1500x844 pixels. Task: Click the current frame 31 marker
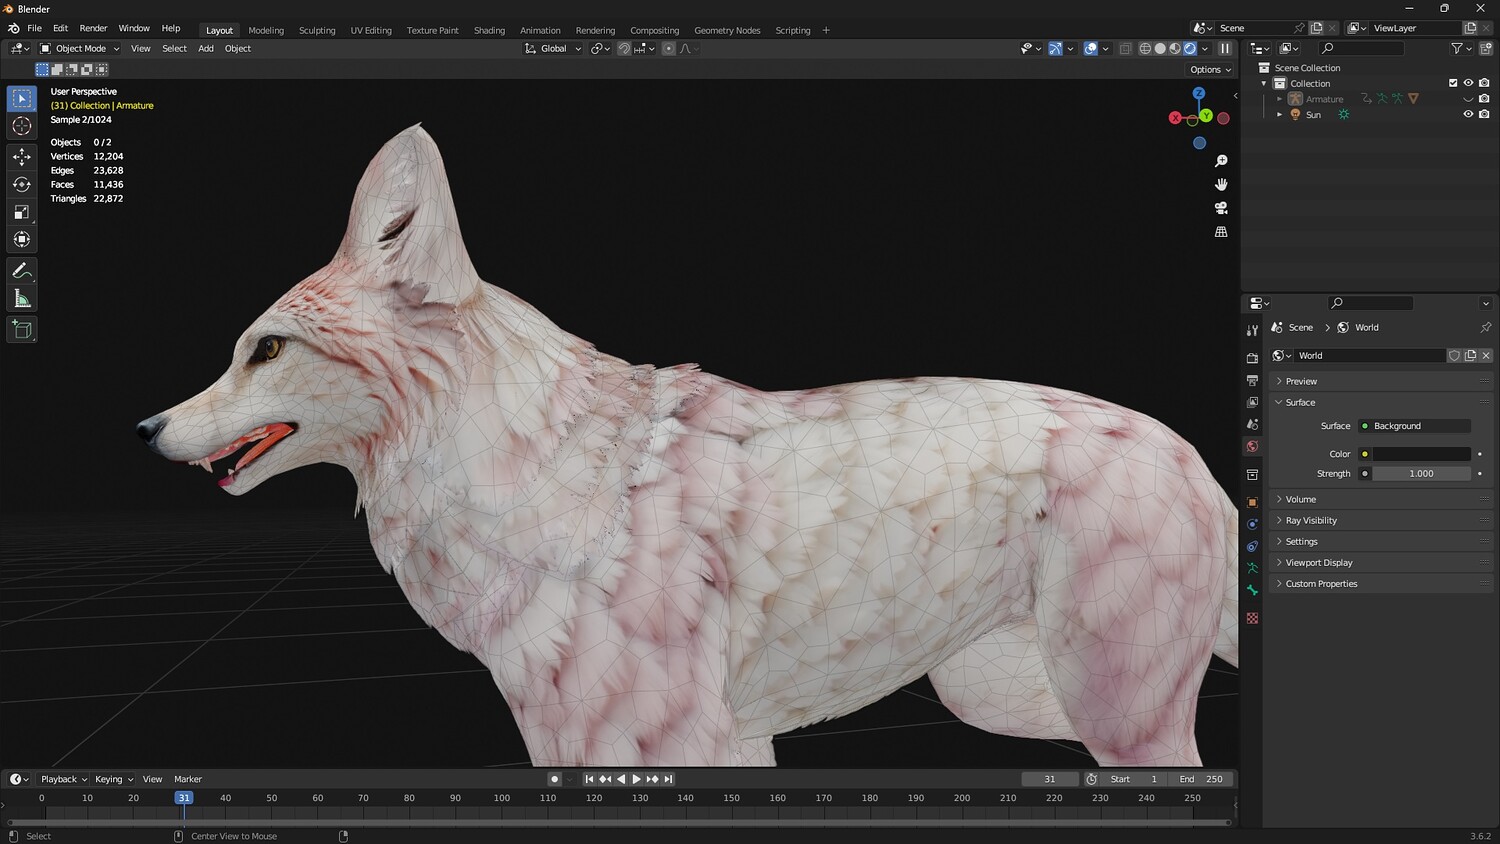pos(184,798)
